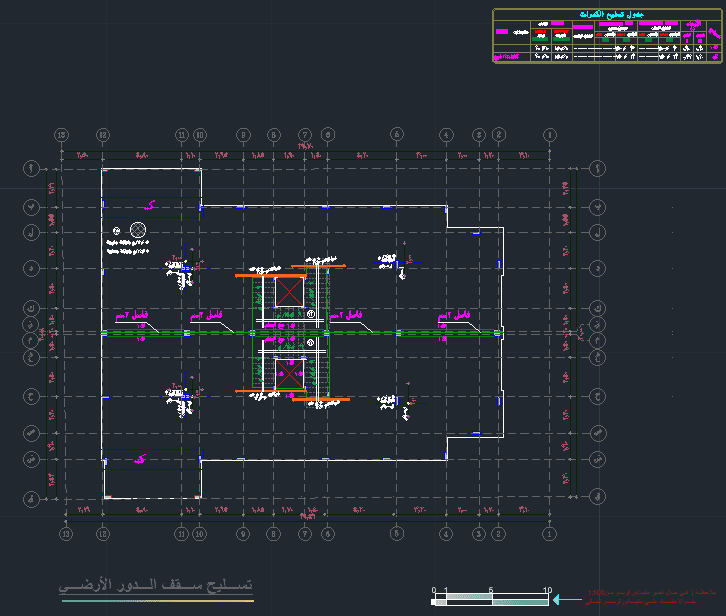Click the cyan arrow beside the scale bar

tap(568, 599)
